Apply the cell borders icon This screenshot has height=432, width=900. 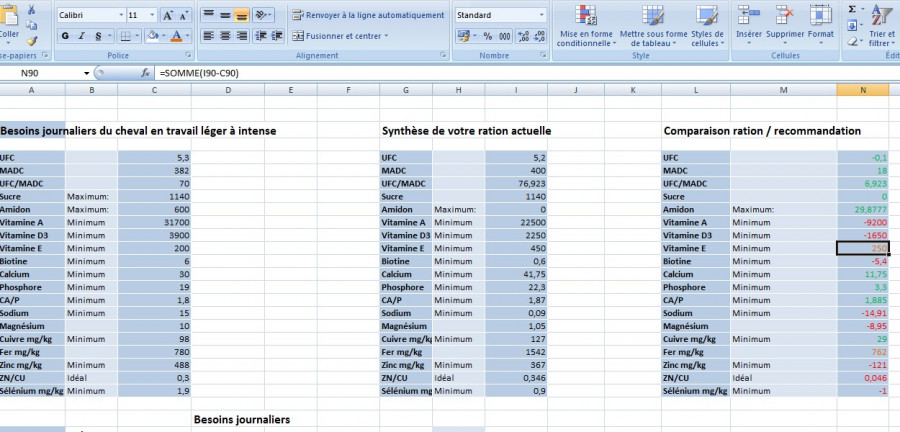click(x=126, y=36)
